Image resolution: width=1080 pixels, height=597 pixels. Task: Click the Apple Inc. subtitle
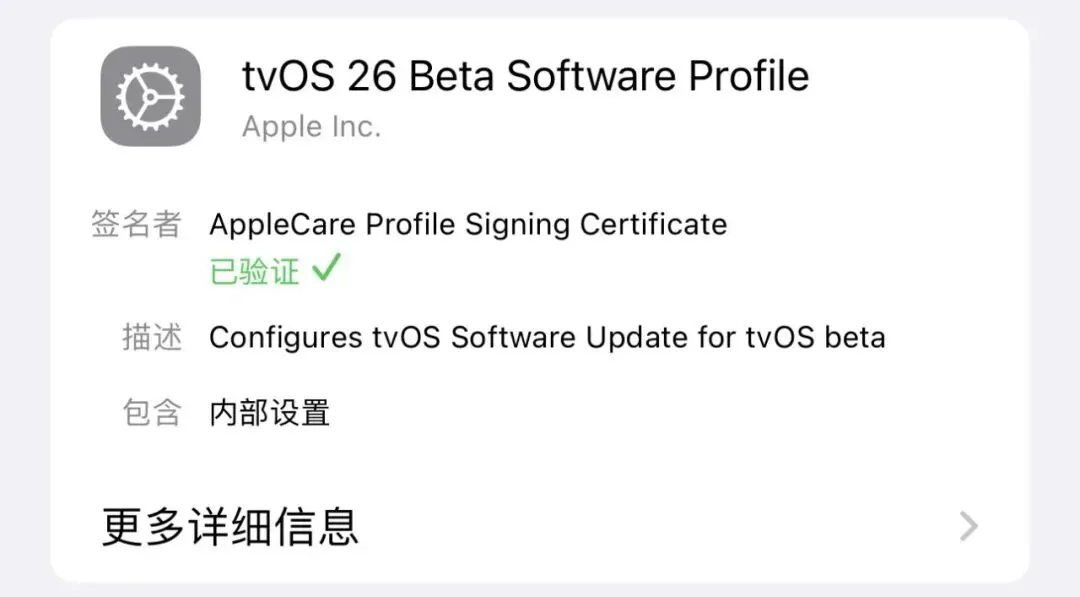pos(311,127)
